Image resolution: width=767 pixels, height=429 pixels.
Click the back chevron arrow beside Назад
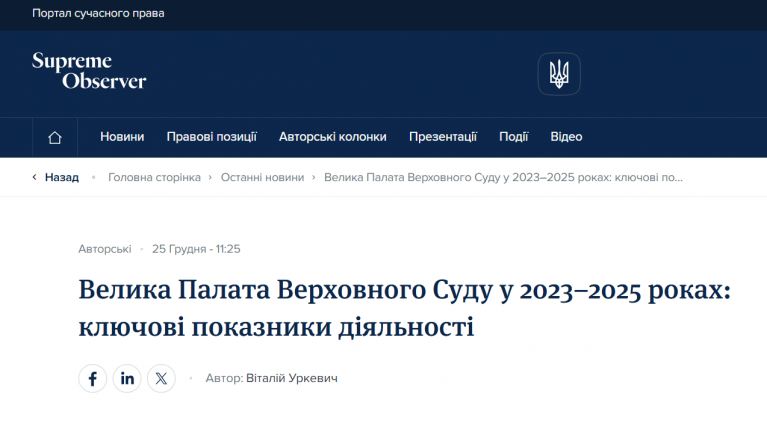(x=35, y=177)
